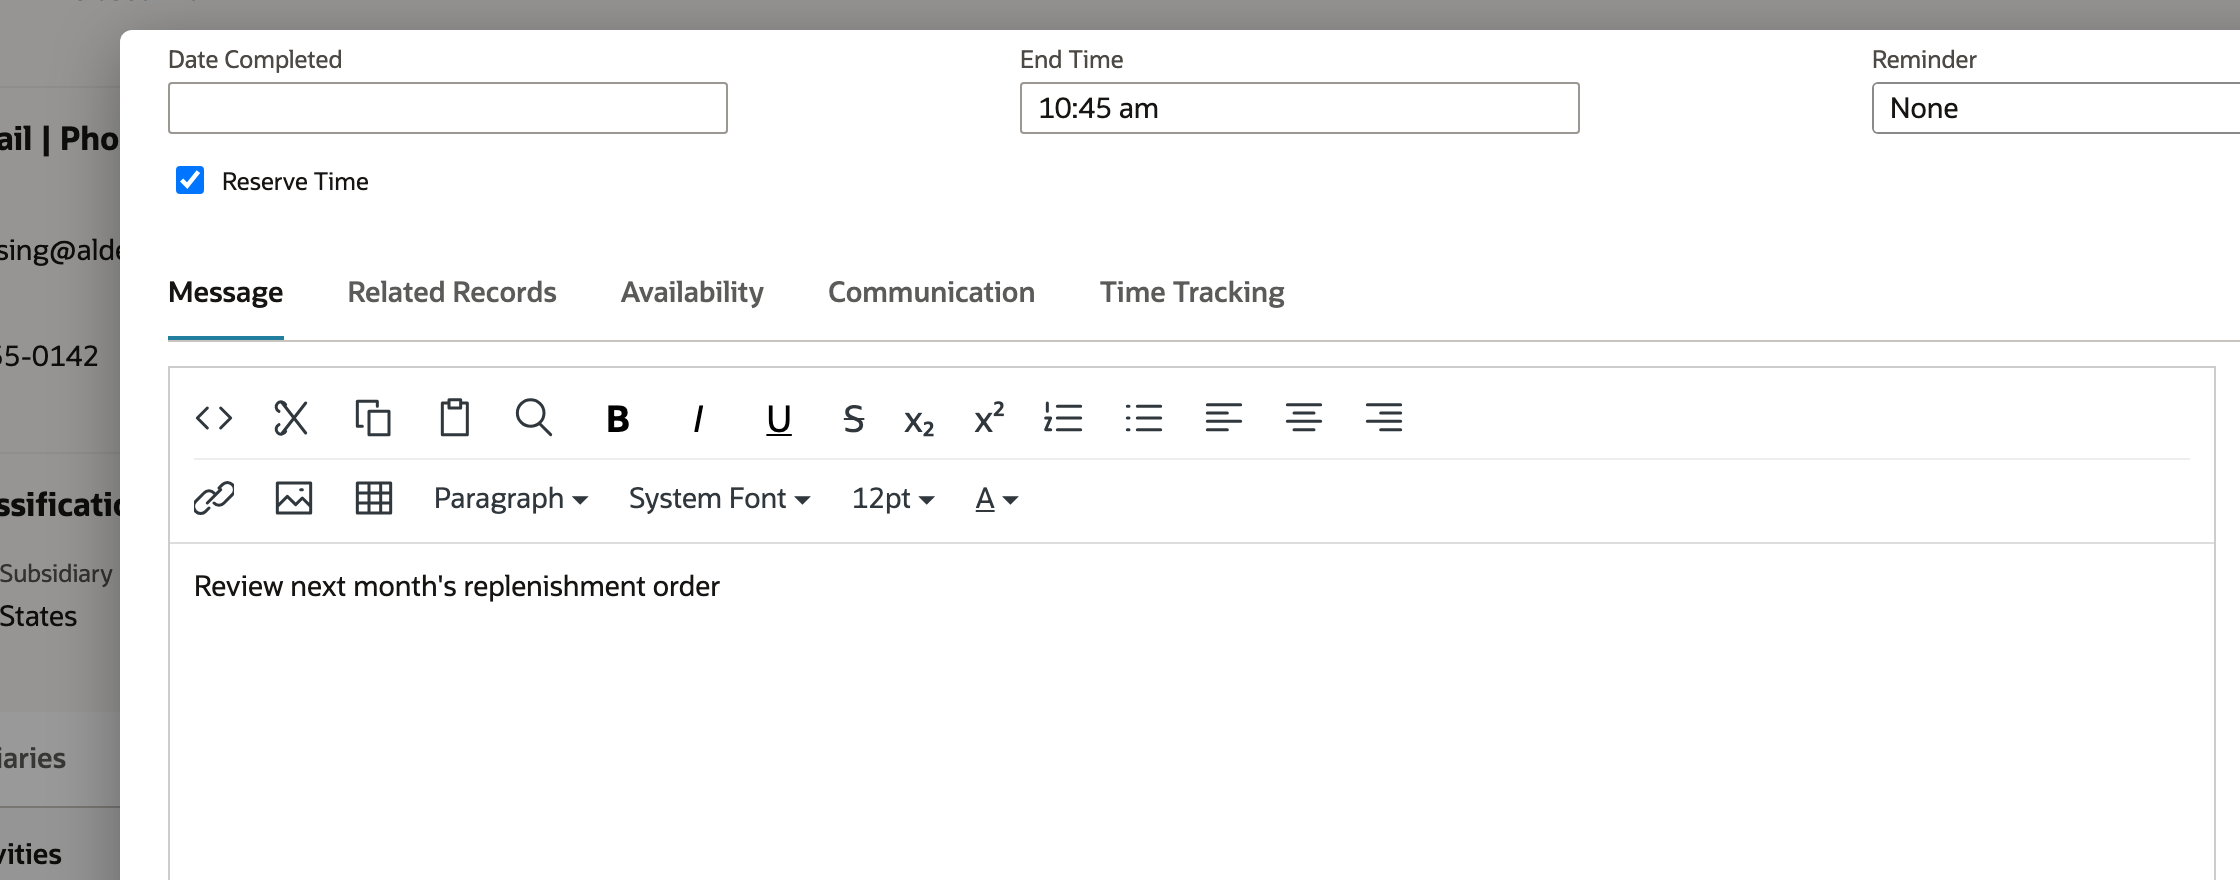2240x880 pixels.
Task: Insert a numbered list
Action: pos(1063,418)
